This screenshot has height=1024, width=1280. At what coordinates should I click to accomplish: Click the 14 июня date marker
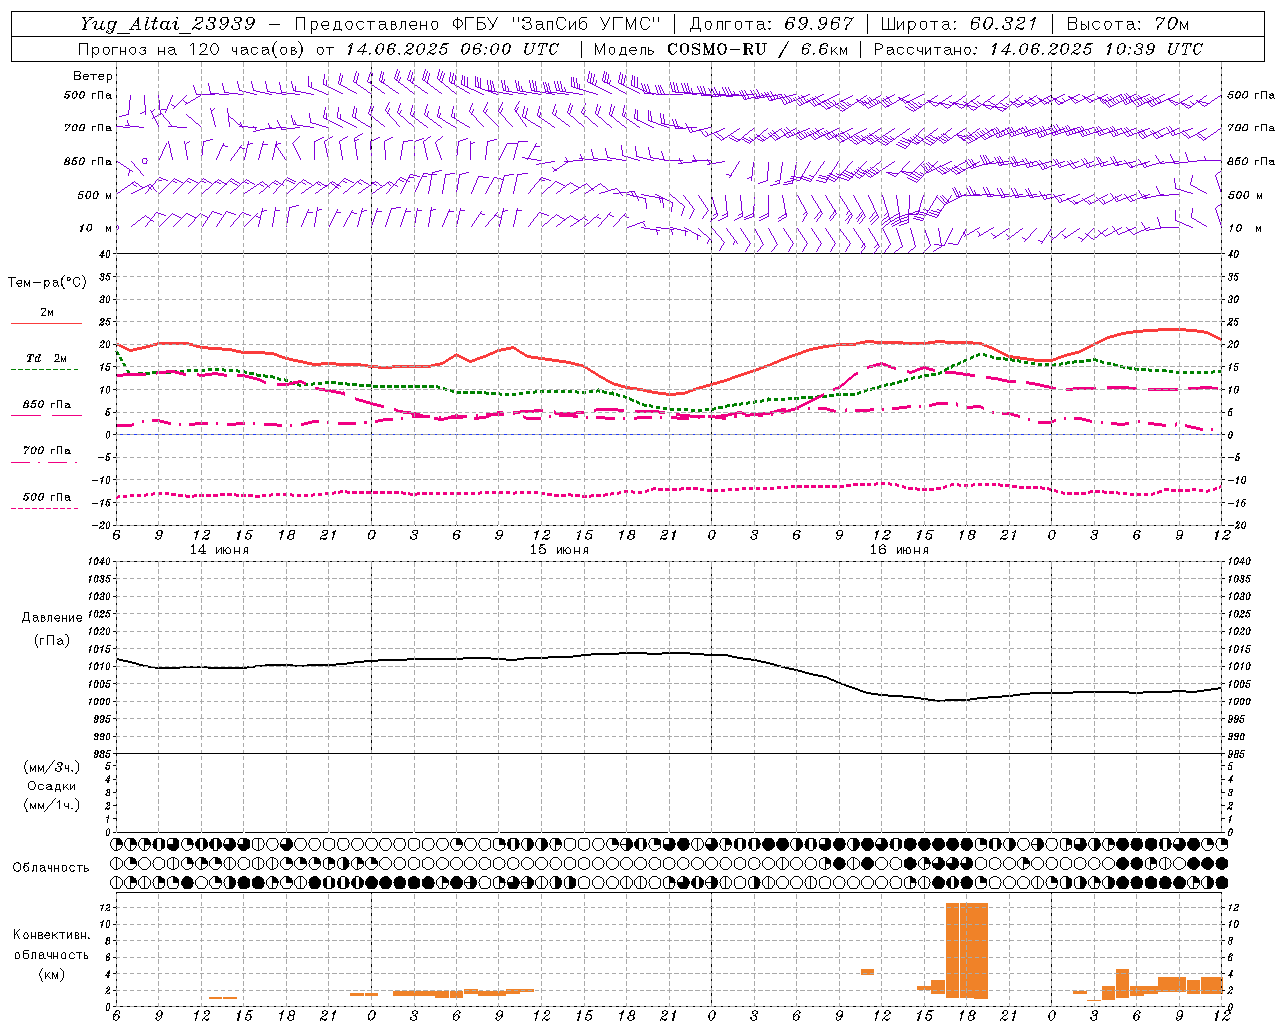pos(219,549)
